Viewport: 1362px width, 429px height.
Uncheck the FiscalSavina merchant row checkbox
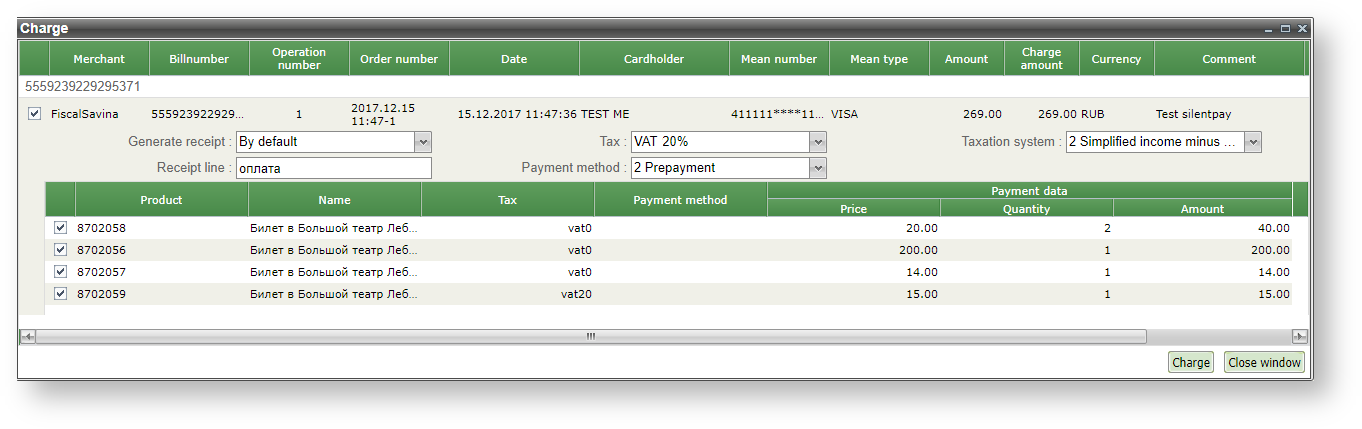coord(35,114)
